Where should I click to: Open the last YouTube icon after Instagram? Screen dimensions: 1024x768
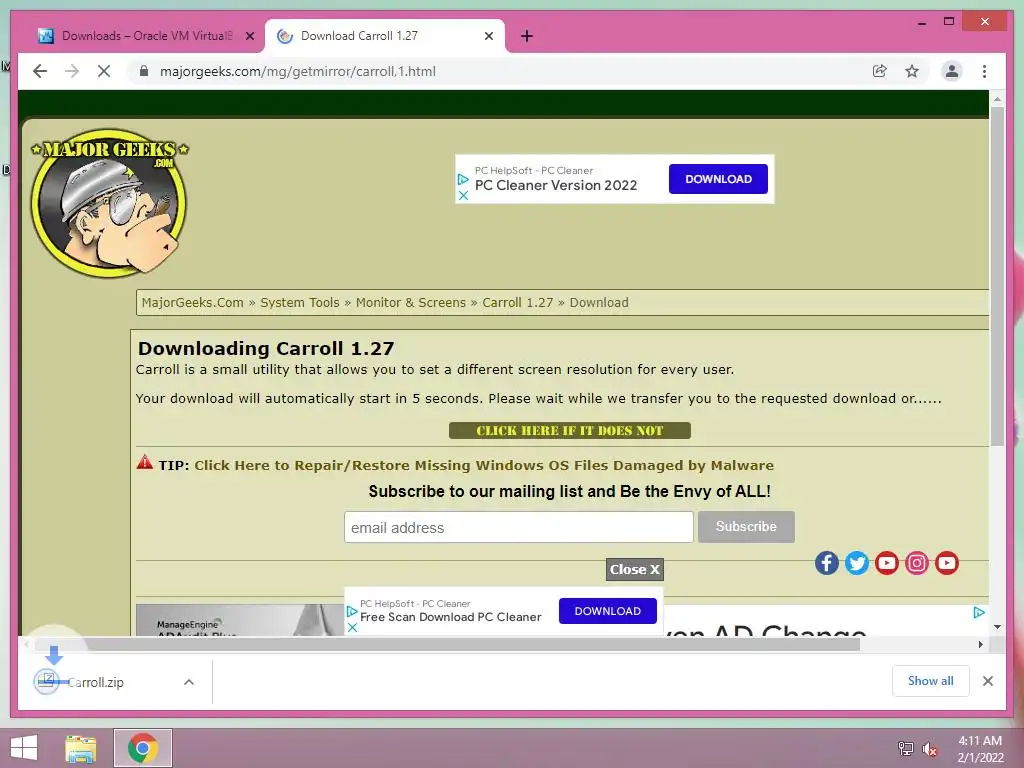[946, 563]
